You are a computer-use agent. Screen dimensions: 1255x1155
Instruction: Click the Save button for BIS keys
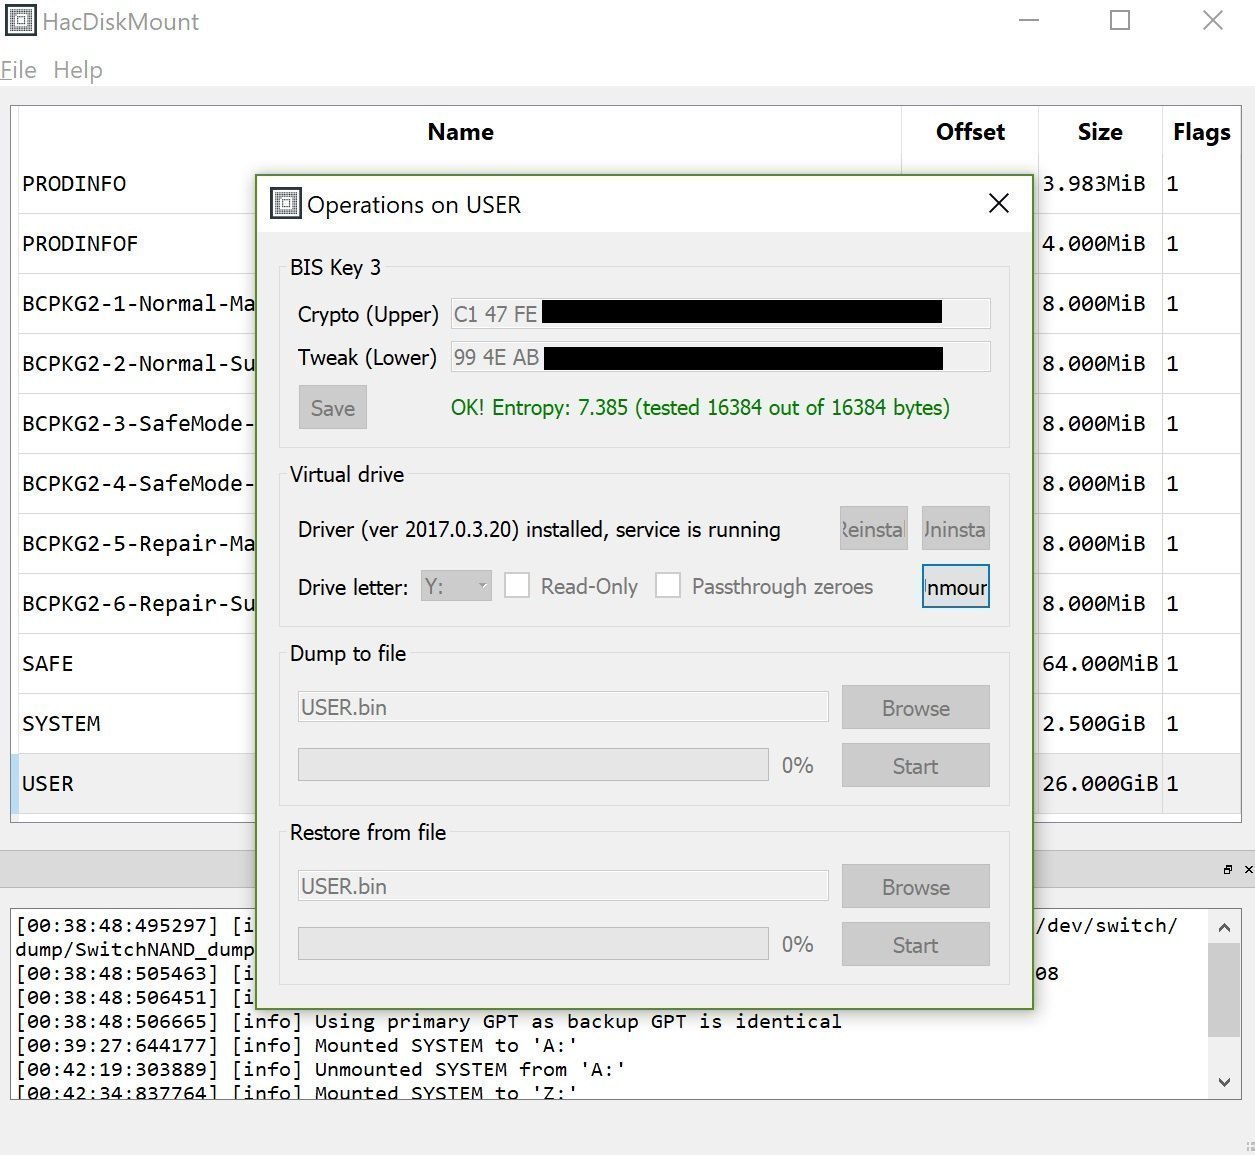[x=333, y=408]
